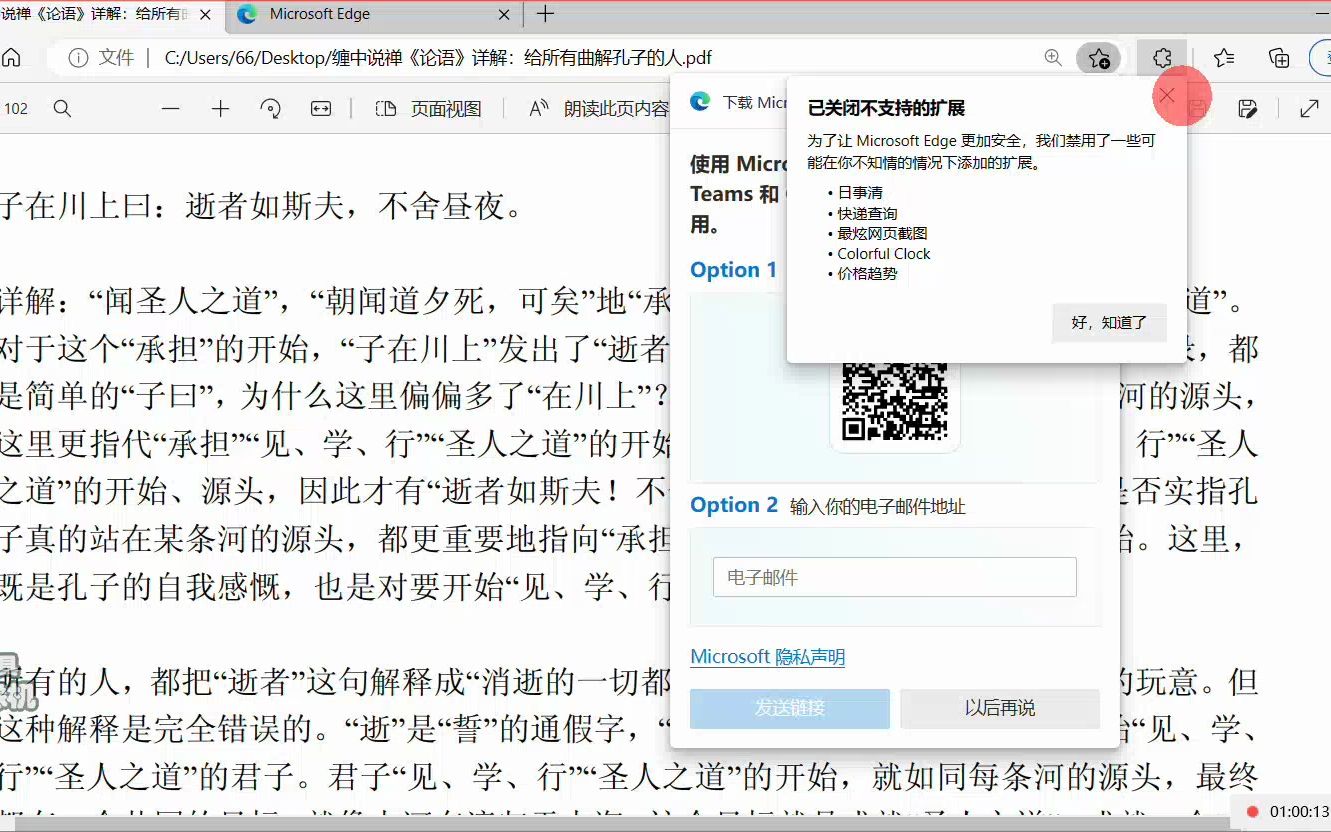This screenshot has height=832, width=1331.
Task: Click the Edge logo in download popup
Action: coord(701,101)
